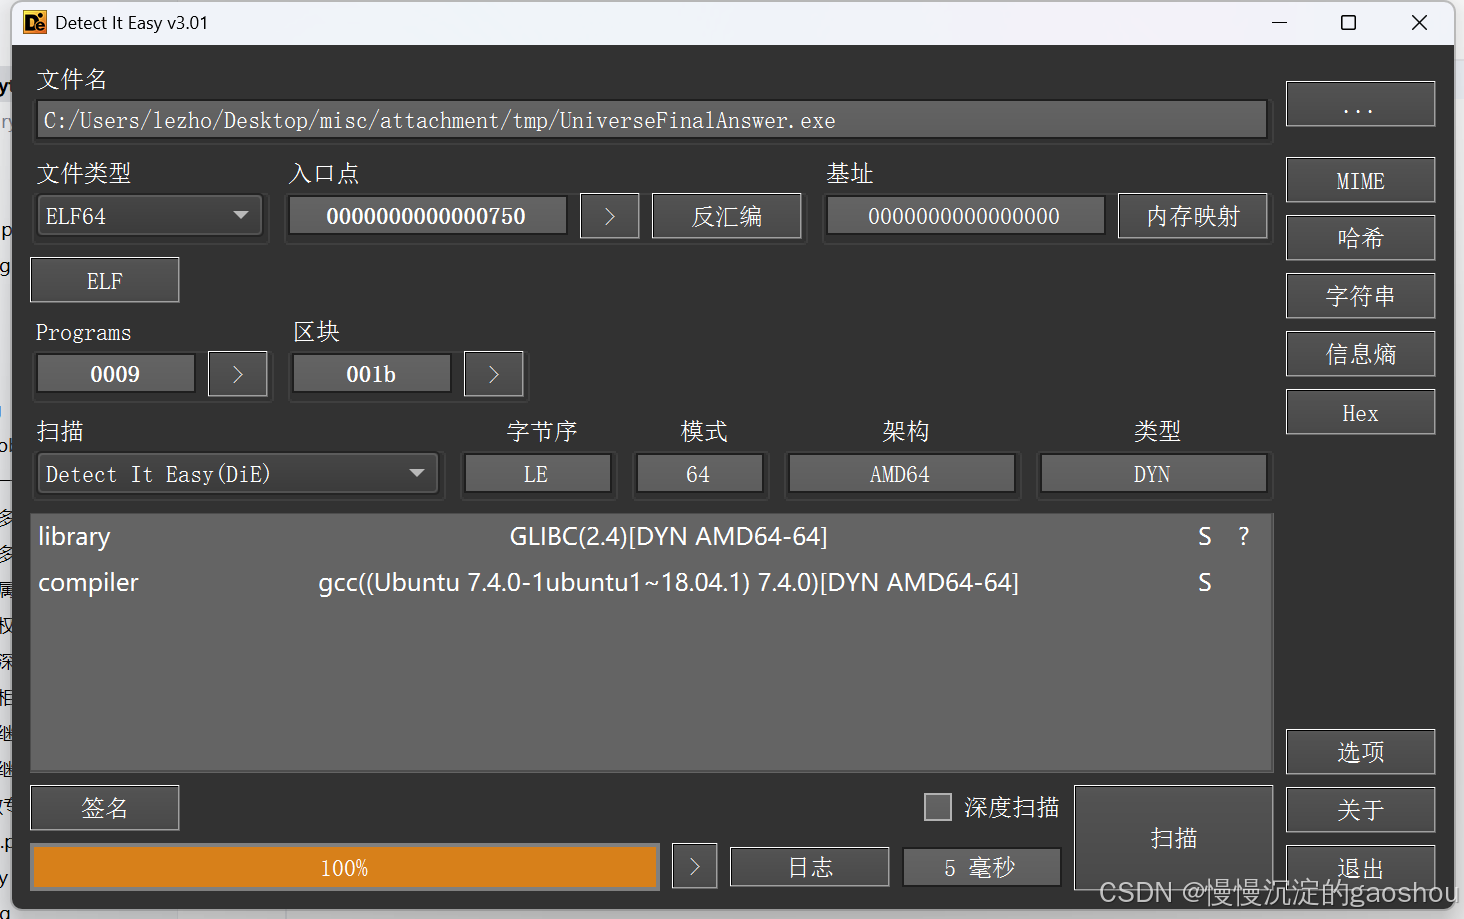
Task: Click the S marker in compiler row
Action: coord(1205,583)
